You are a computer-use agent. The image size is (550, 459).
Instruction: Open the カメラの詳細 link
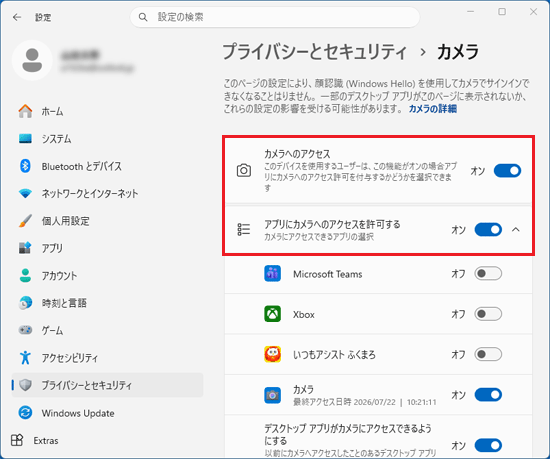point(432,109)
